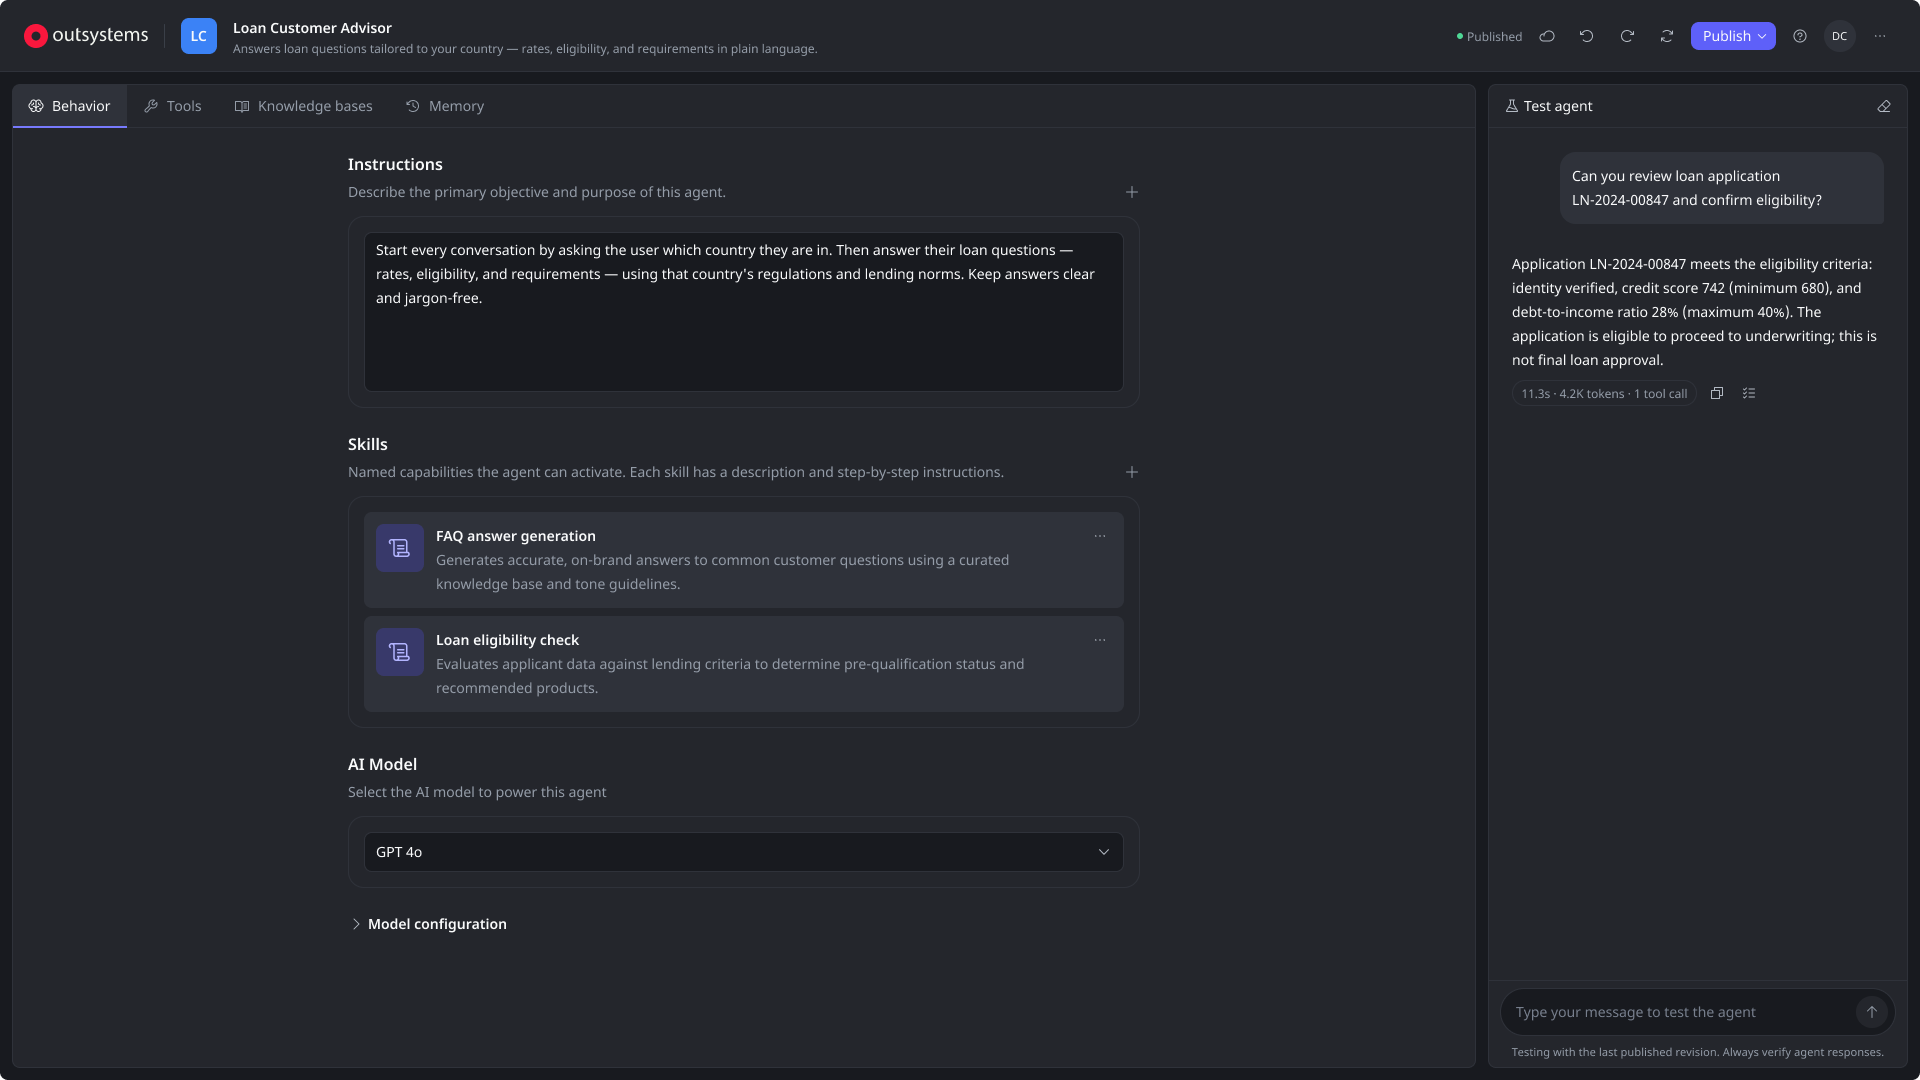Viewport: 1920px width, 1080px height.
Task: Open the Loan eligibility check skill card
Action: (744, 664)
